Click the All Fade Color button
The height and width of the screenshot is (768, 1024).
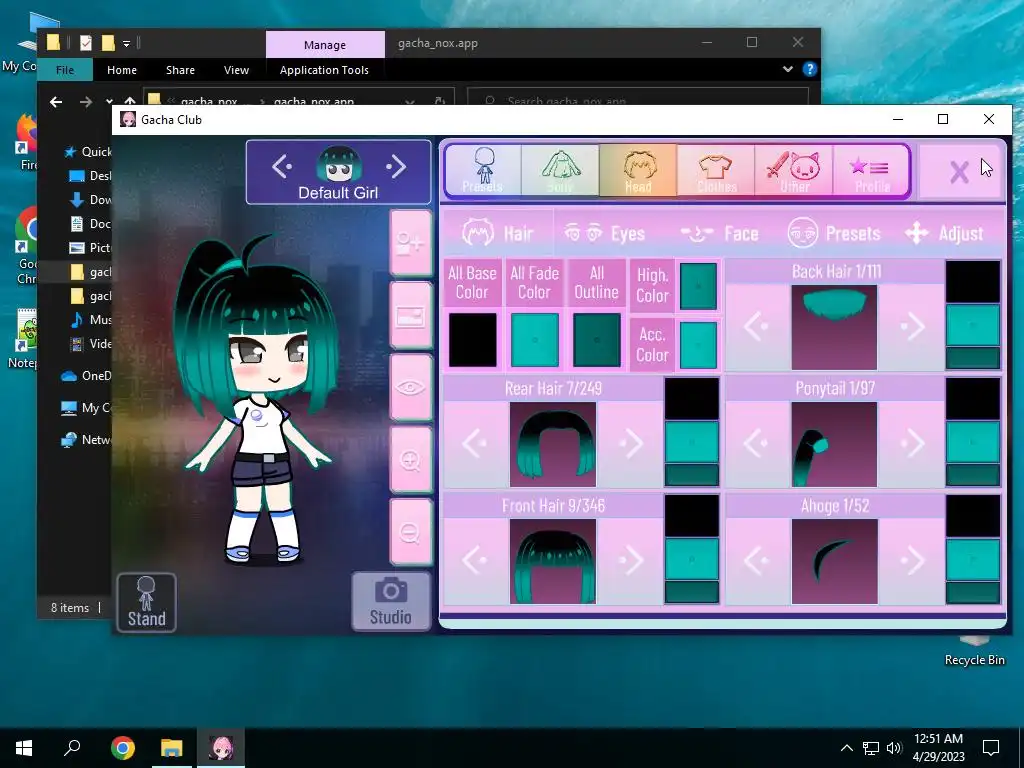[534, 283]
